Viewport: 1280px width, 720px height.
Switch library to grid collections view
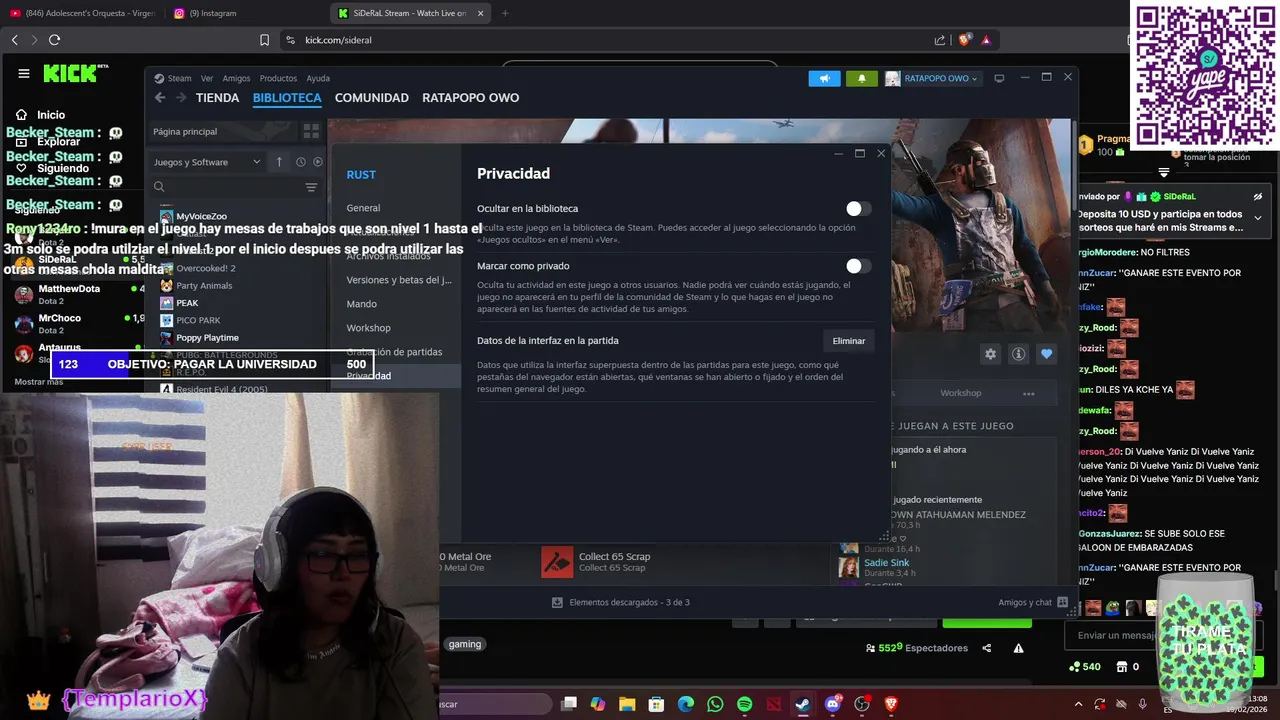click(311, 131)
